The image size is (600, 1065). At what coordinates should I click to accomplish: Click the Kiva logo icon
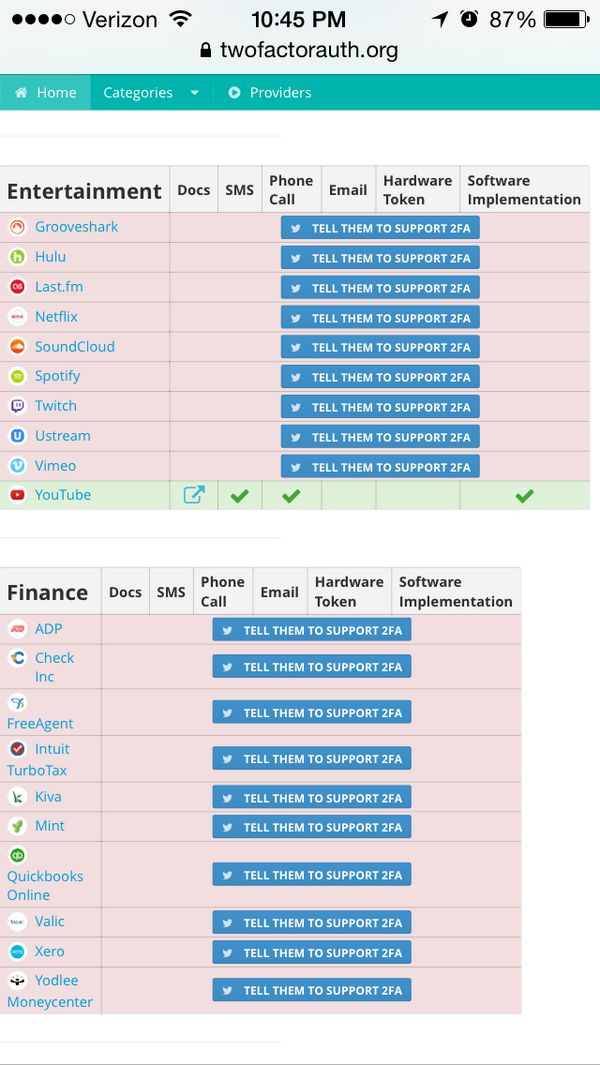17,796
